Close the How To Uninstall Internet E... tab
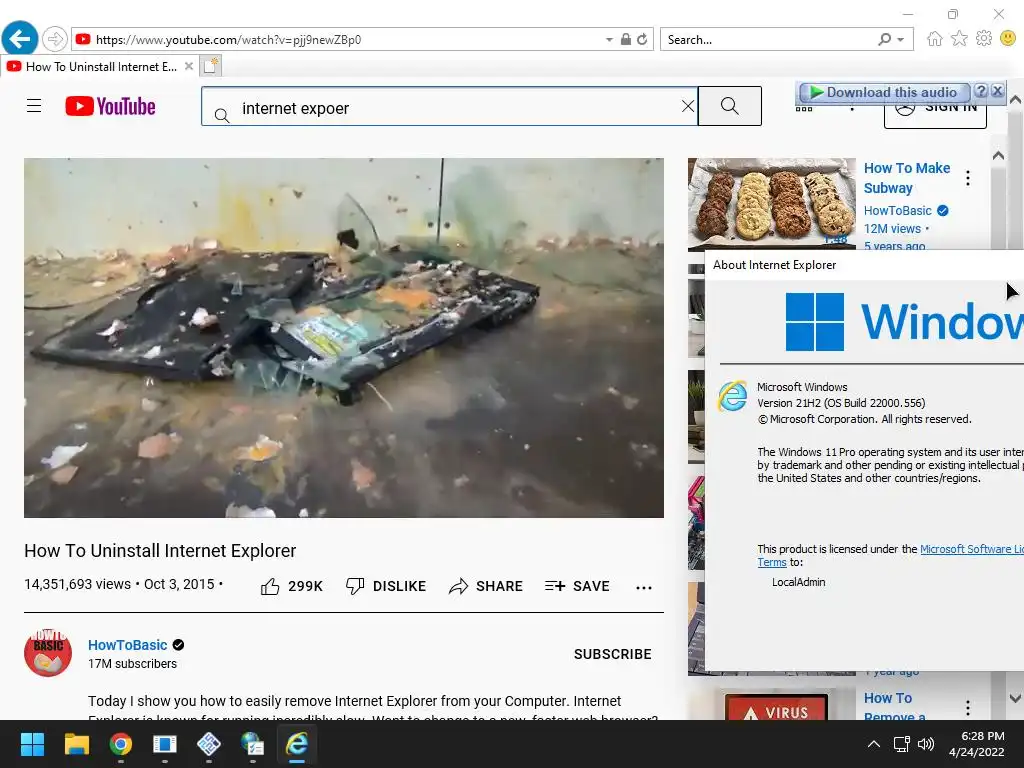 [x=189, y=66]
